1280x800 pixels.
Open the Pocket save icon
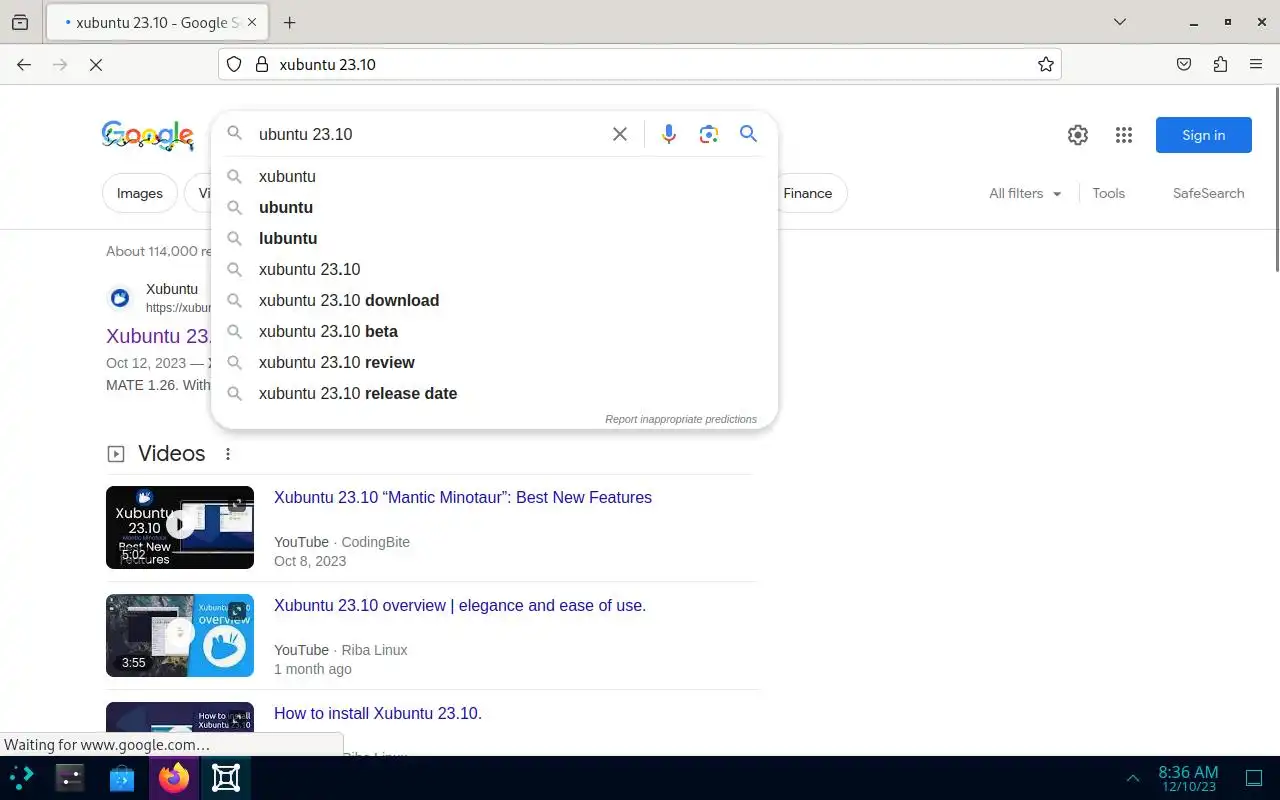pos(1184,64)
